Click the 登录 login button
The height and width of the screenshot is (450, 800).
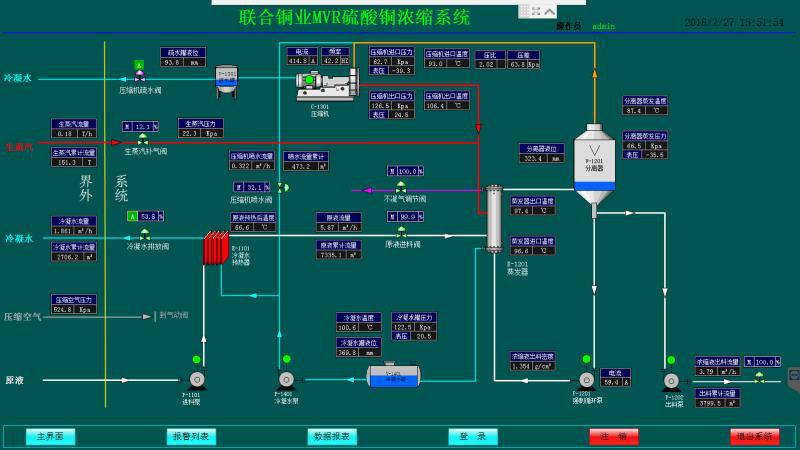[473, 436]
